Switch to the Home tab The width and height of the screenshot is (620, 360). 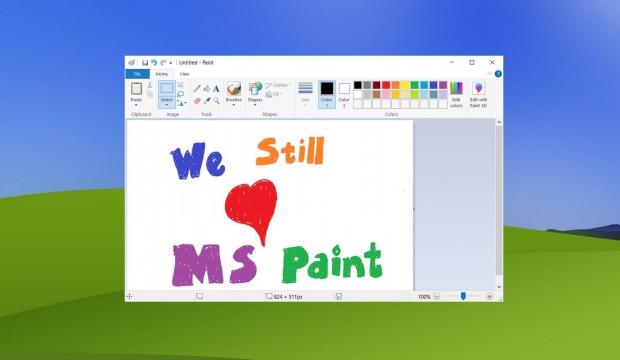[161, 74]
